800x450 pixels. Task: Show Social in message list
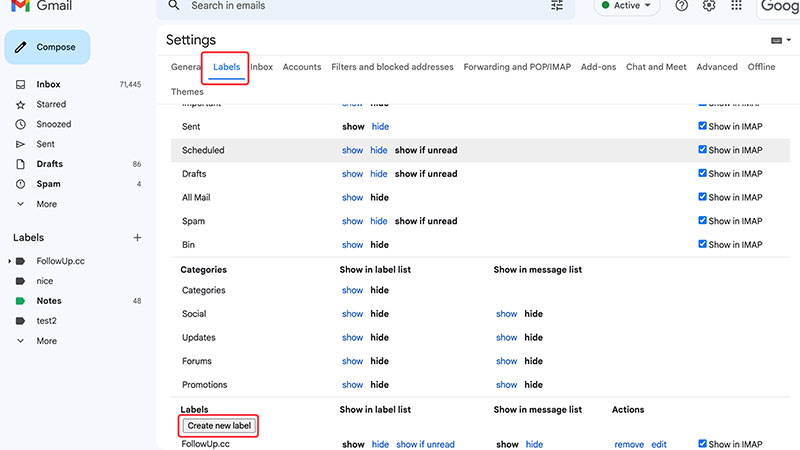coord(507,314)
